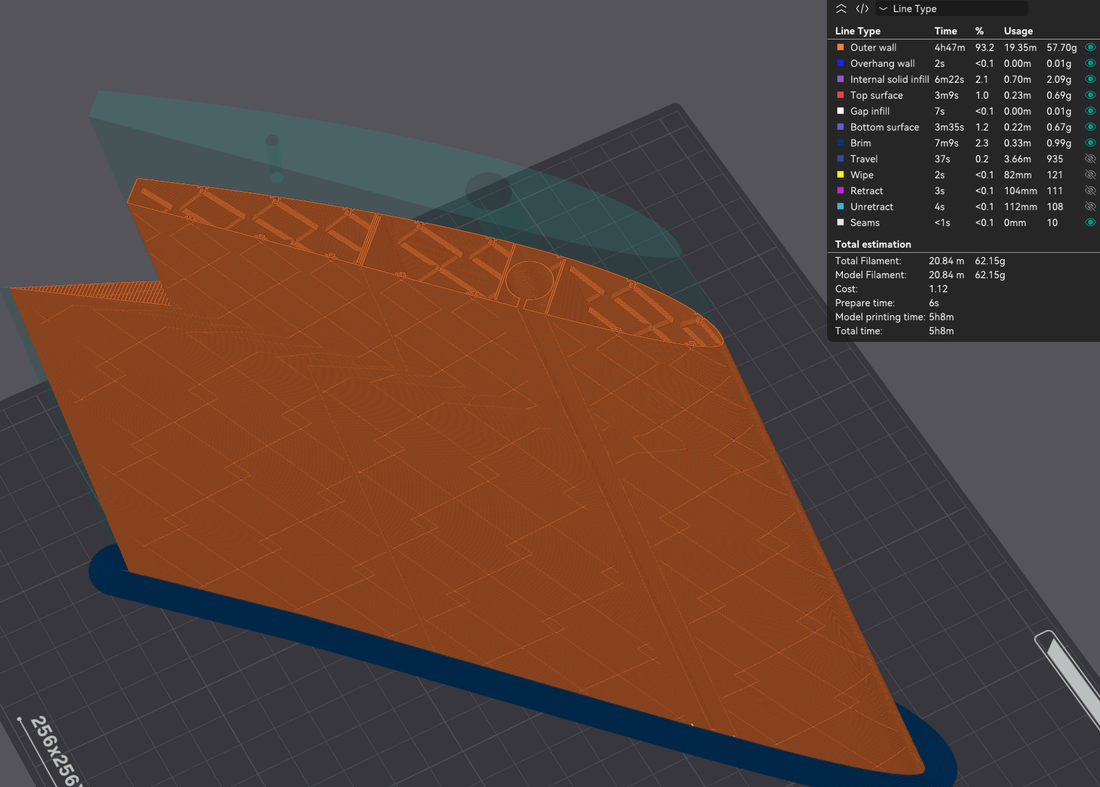Select the Seams row label
1100x787 pixels.
[865, 222]
